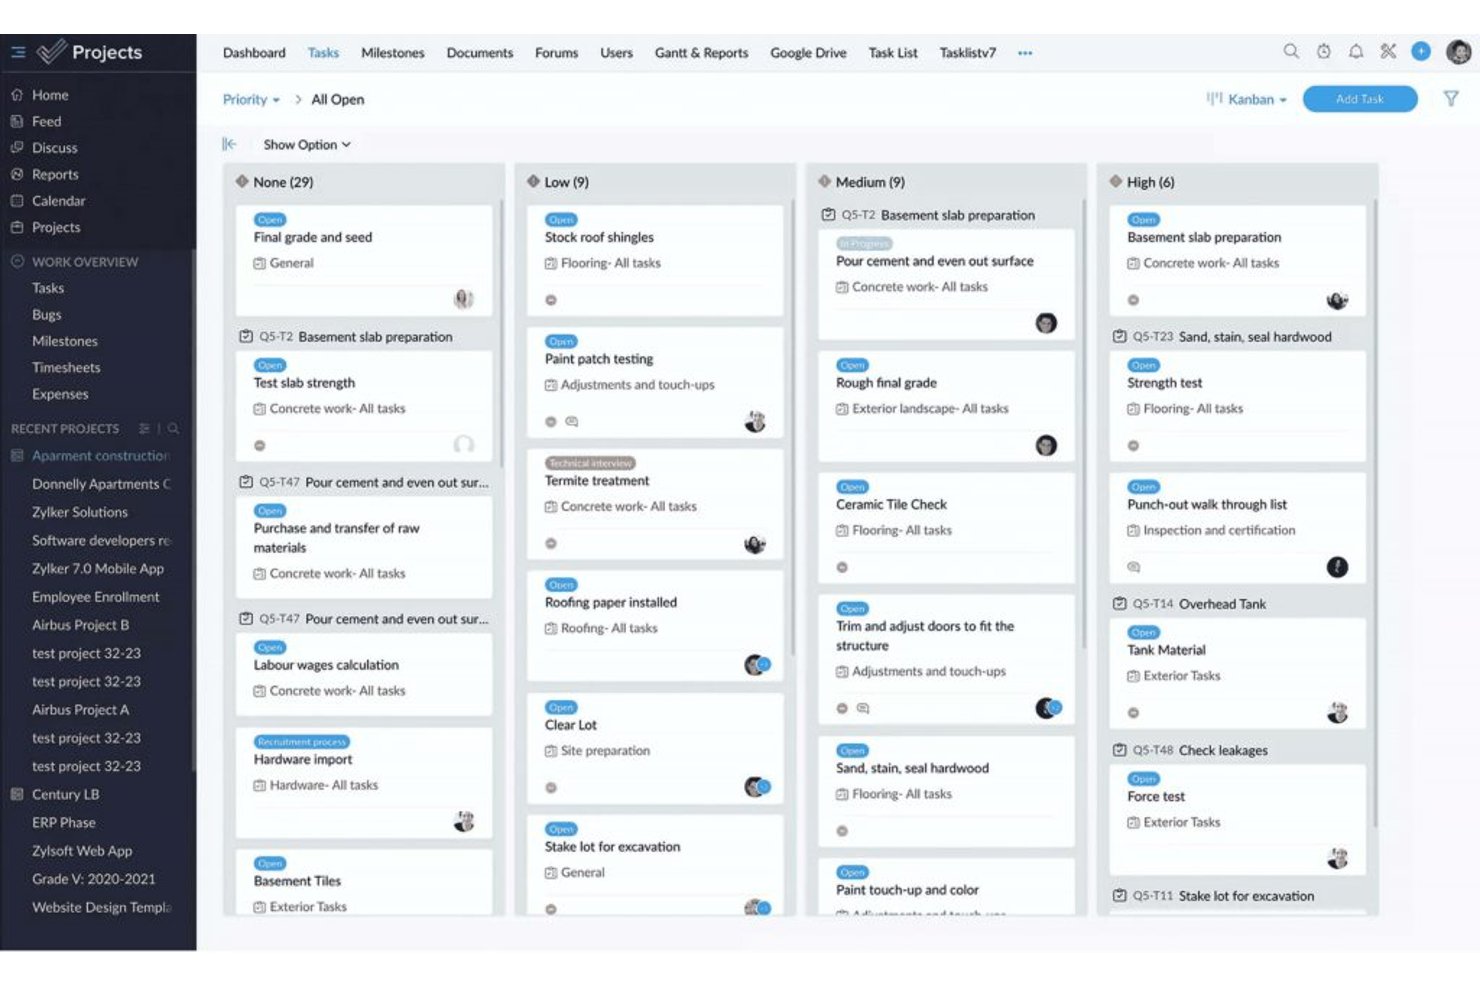Click the Discuss icon in the sidebar

click(17, 147)
